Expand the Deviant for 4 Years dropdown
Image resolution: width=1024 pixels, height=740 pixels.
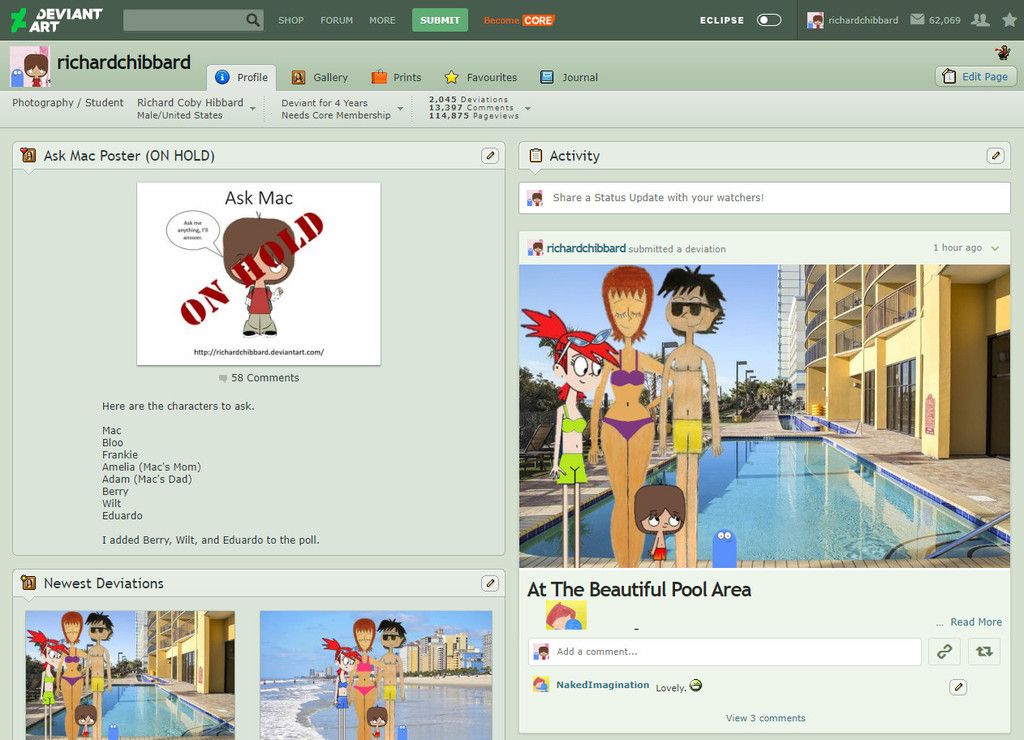(x=400, y=109)
